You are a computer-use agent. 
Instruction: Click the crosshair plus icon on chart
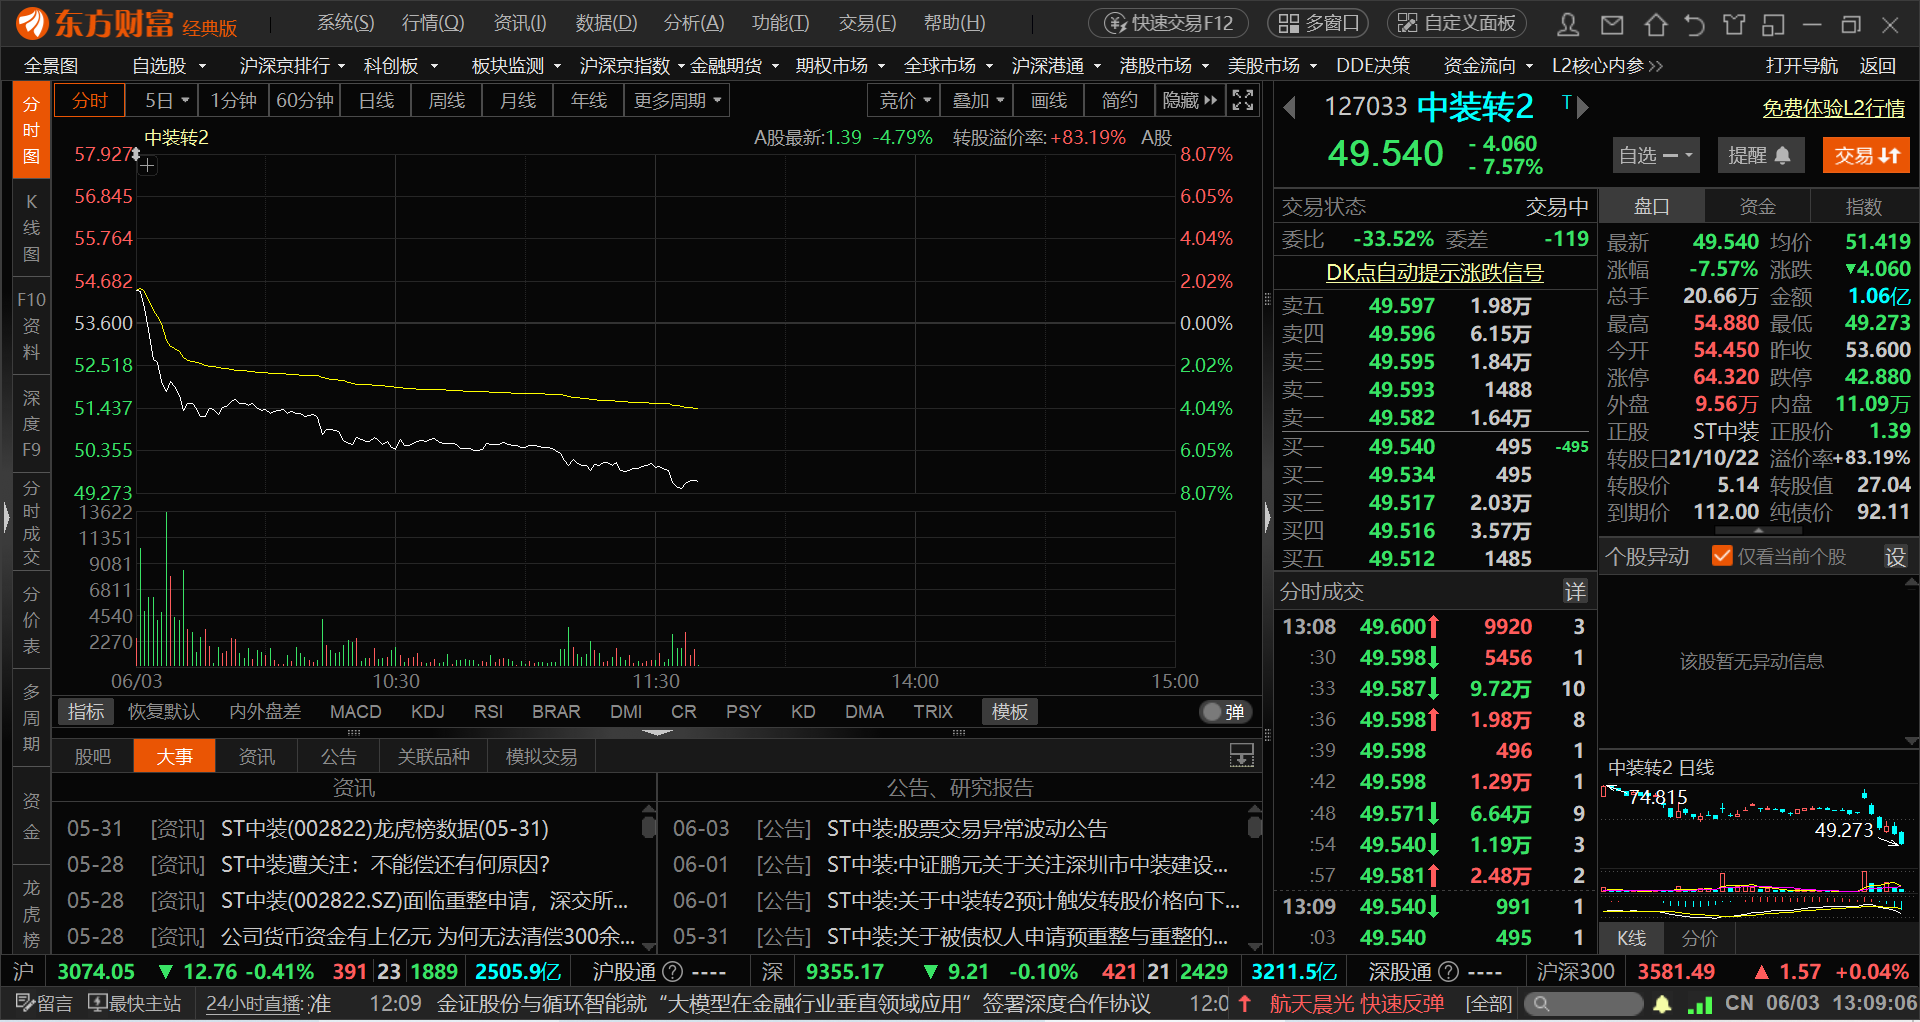pyautogui.click(x=147, y=165)
